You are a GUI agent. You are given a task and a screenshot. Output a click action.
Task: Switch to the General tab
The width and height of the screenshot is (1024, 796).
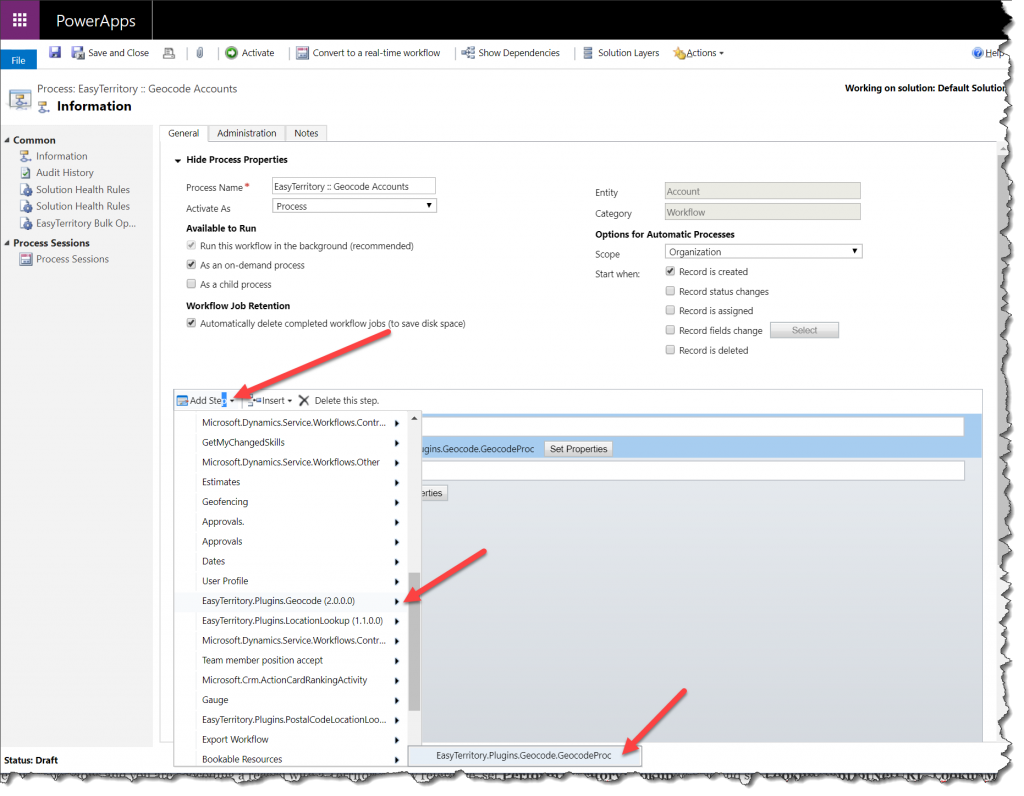click(x=184, y=133)
